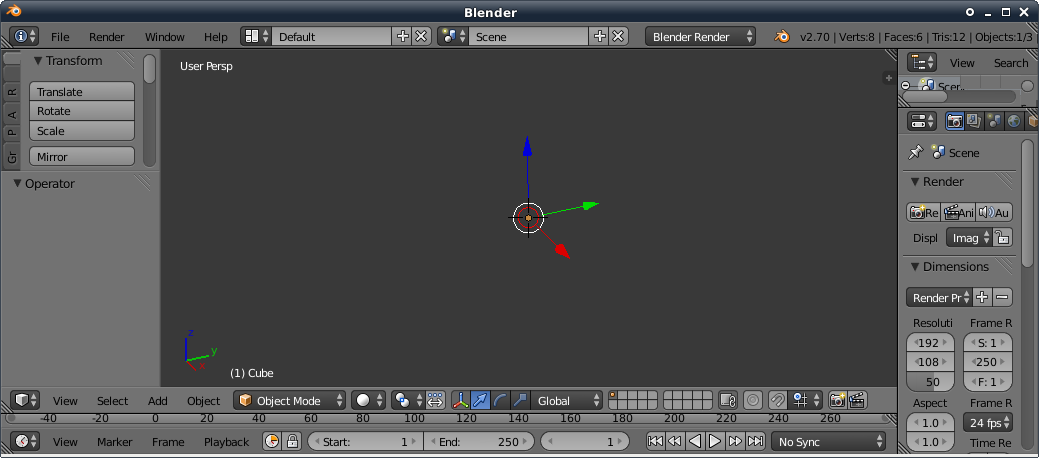Open the viewport Object menu
1039x458 pixels.
point(203,401)
